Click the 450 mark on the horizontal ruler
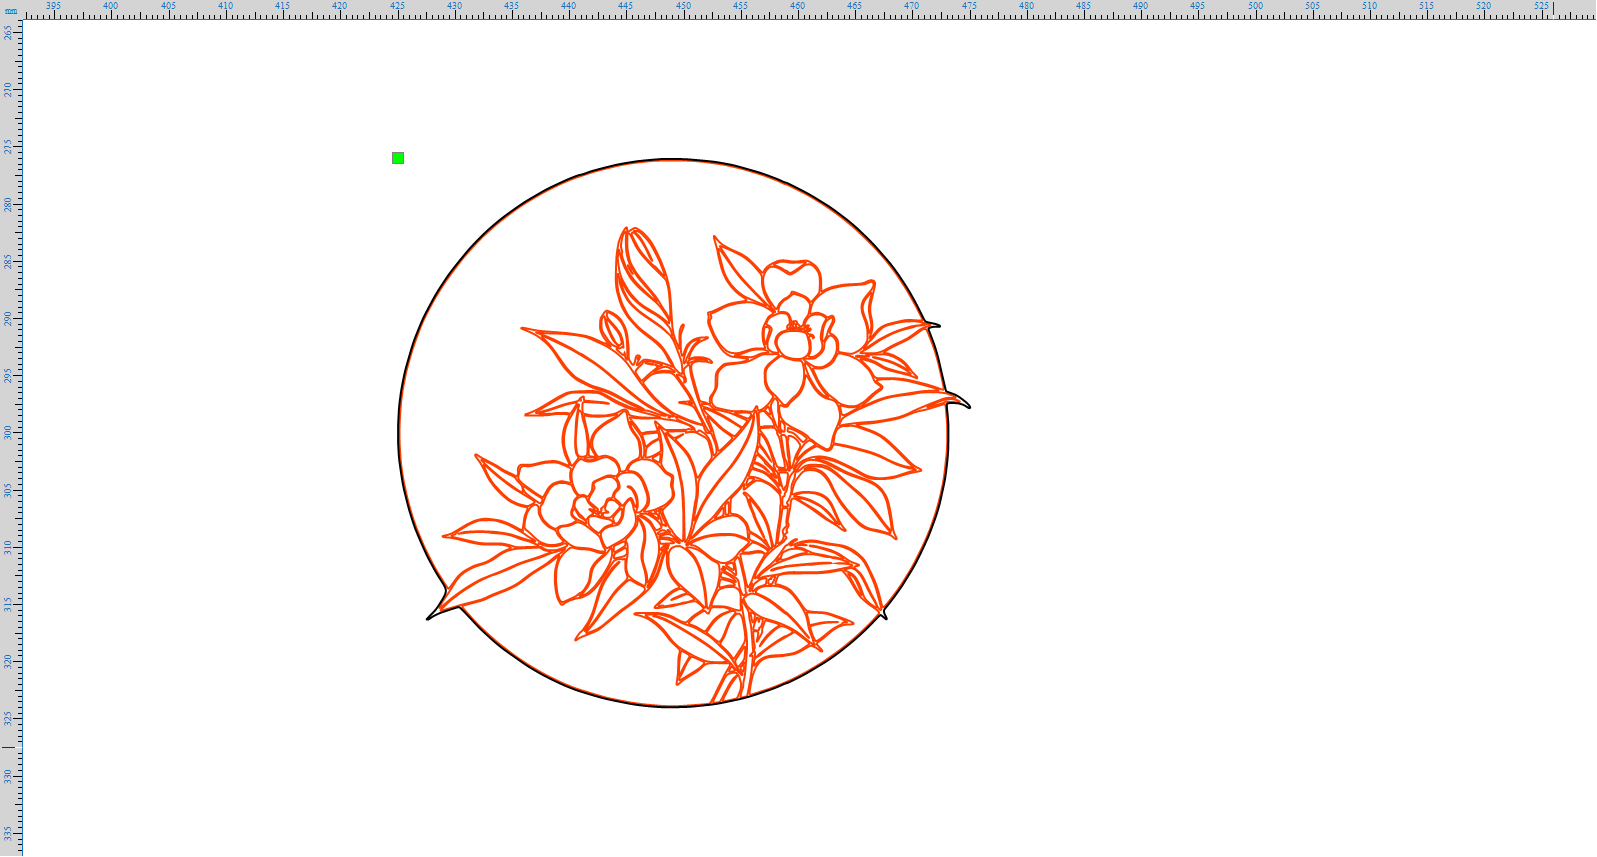The image size is (1597, 857). coord(683,6)
